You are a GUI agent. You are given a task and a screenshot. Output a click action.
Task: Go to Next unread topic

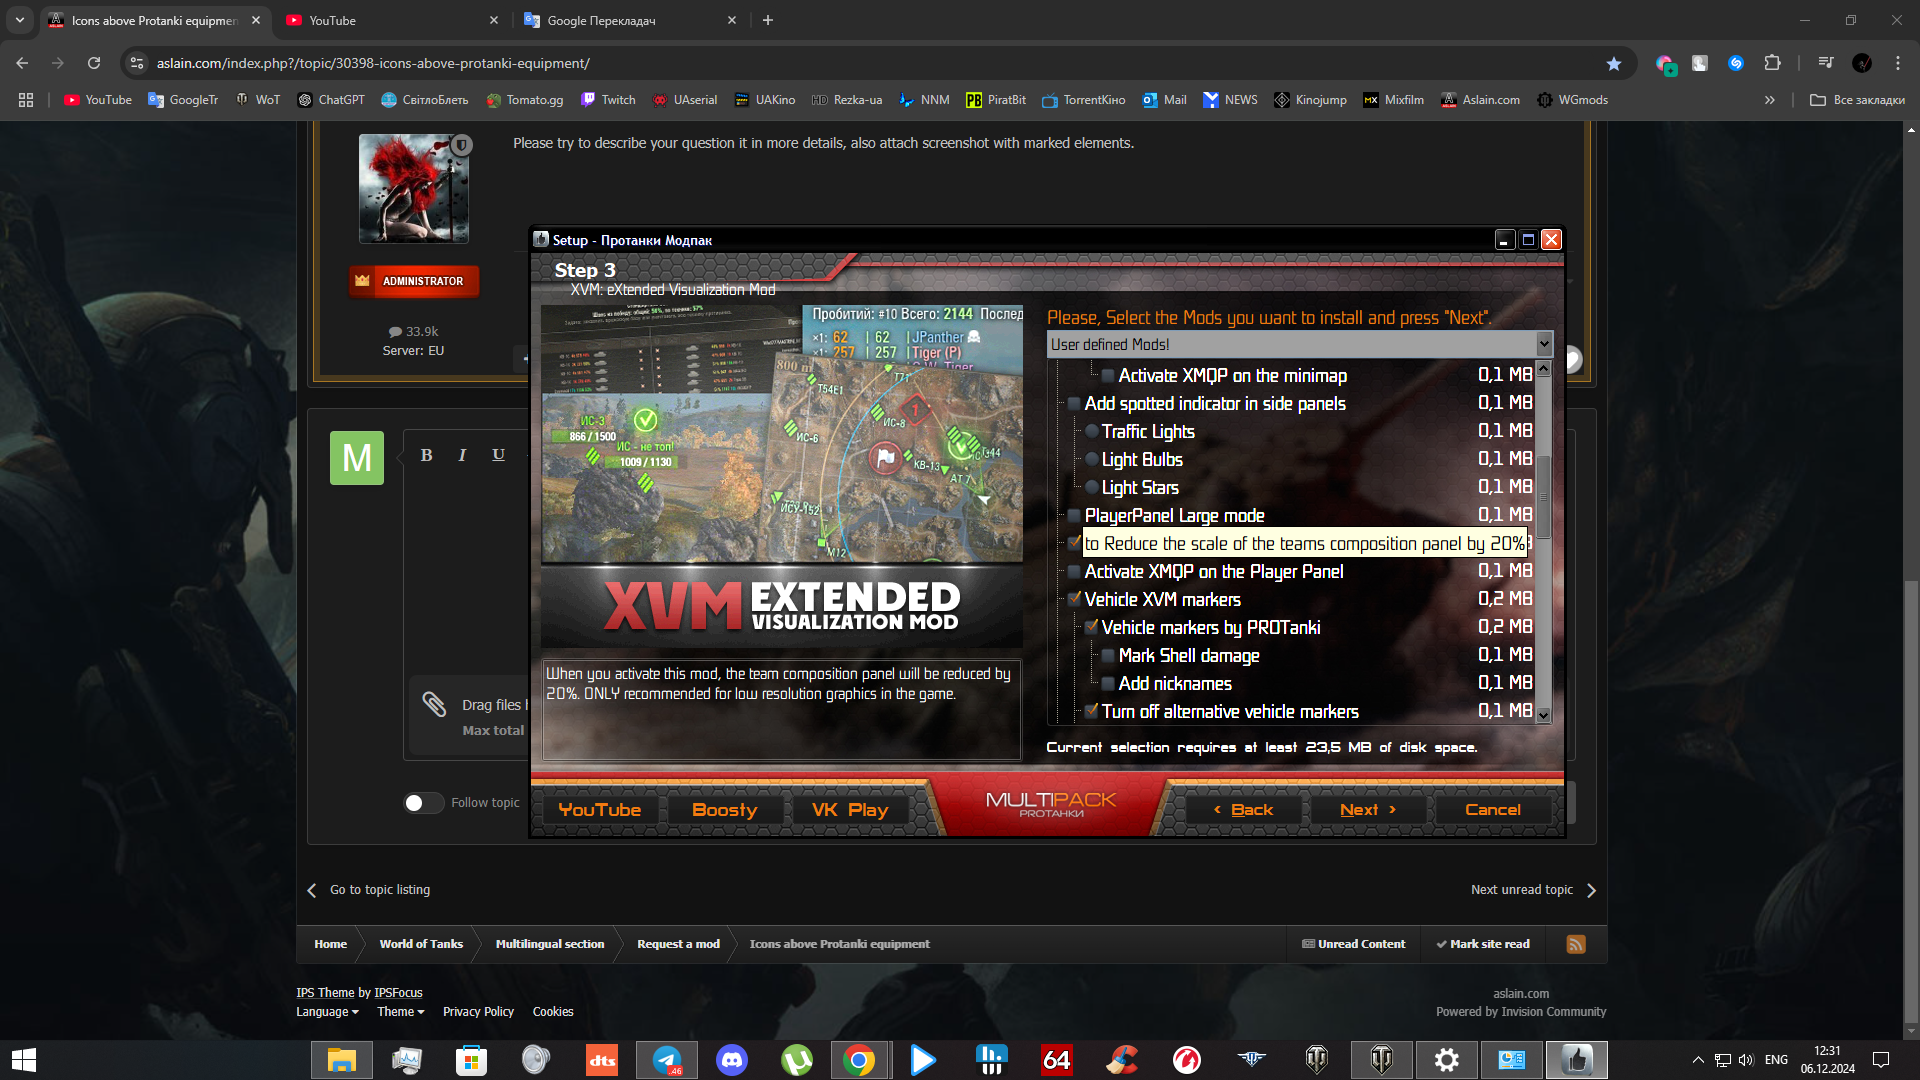pos(1534,890)
